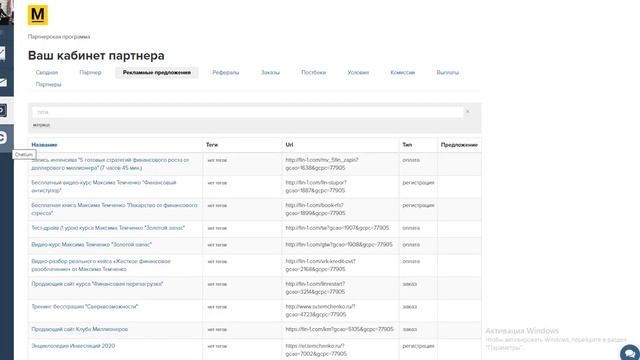Select the finrestart URL with gcao=3214
The height and width of the screenshot is (360, 640).
[315, 288]
